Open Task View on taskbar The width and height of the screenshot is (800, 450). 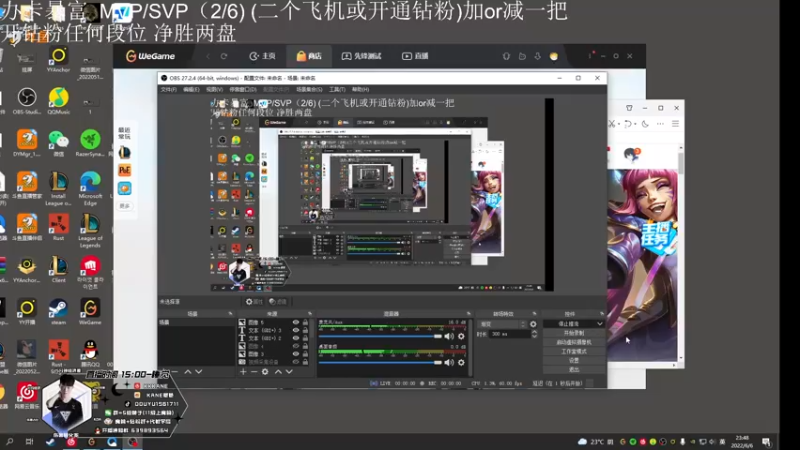(x=29, y=441)
